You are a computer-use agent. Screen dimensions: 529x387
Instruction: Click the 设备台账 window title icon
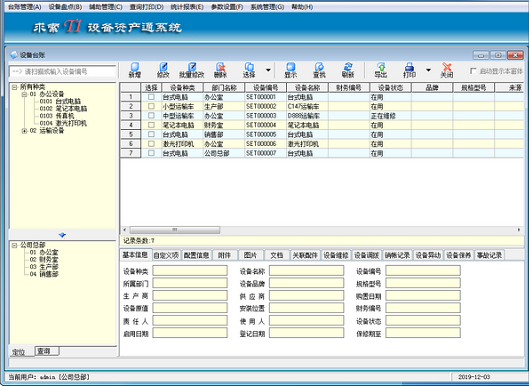point(14,55)
